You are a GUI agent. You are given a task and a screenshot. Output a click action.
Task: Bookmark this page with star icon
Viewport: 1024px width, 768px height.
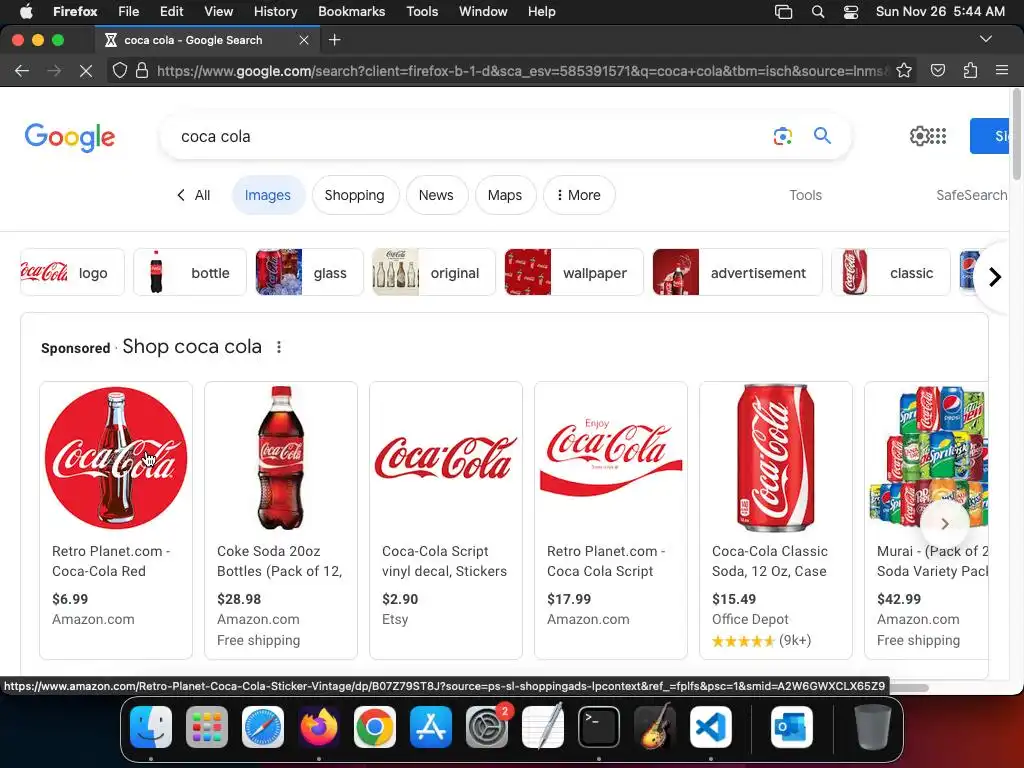pyautogui.click(x=904, y=71)
